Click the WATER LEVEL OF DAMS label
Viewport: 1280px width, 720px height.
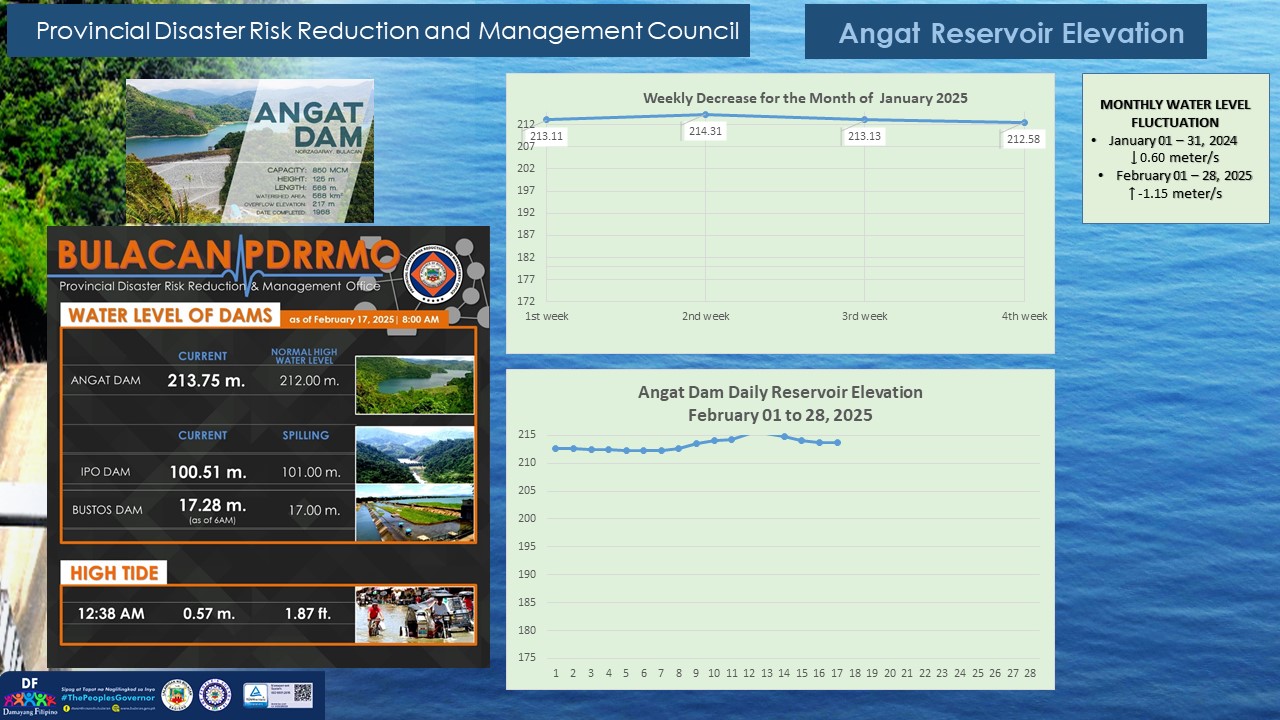click(x=171, y=315)
